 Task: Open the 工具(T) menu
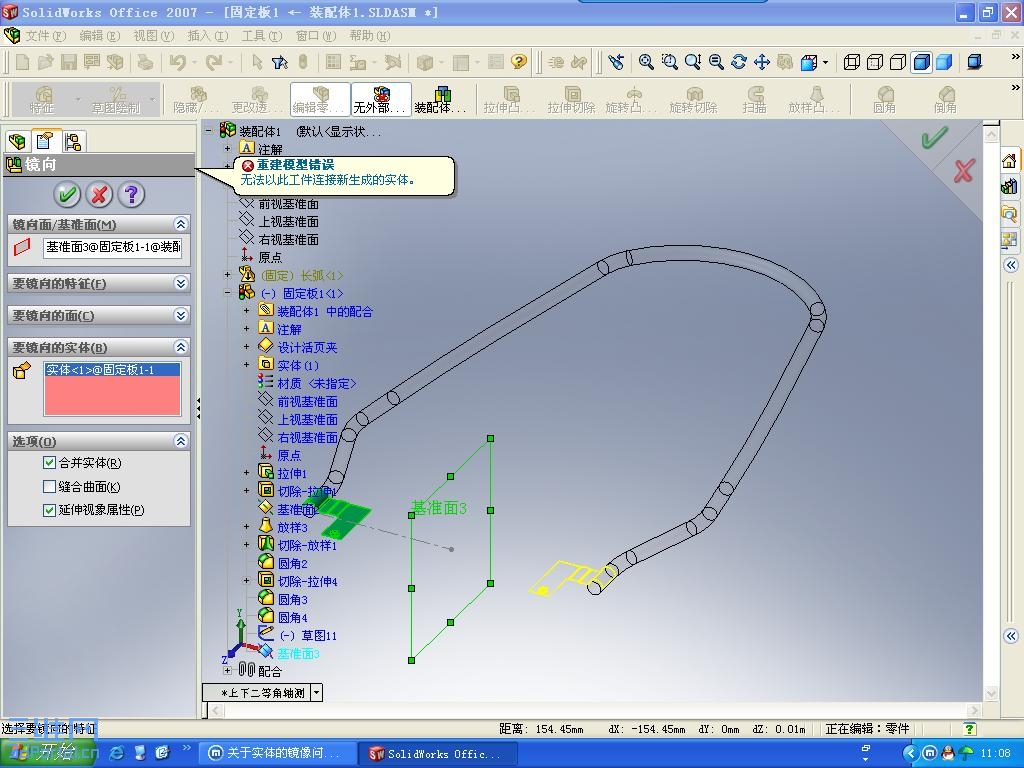(262, 35)
